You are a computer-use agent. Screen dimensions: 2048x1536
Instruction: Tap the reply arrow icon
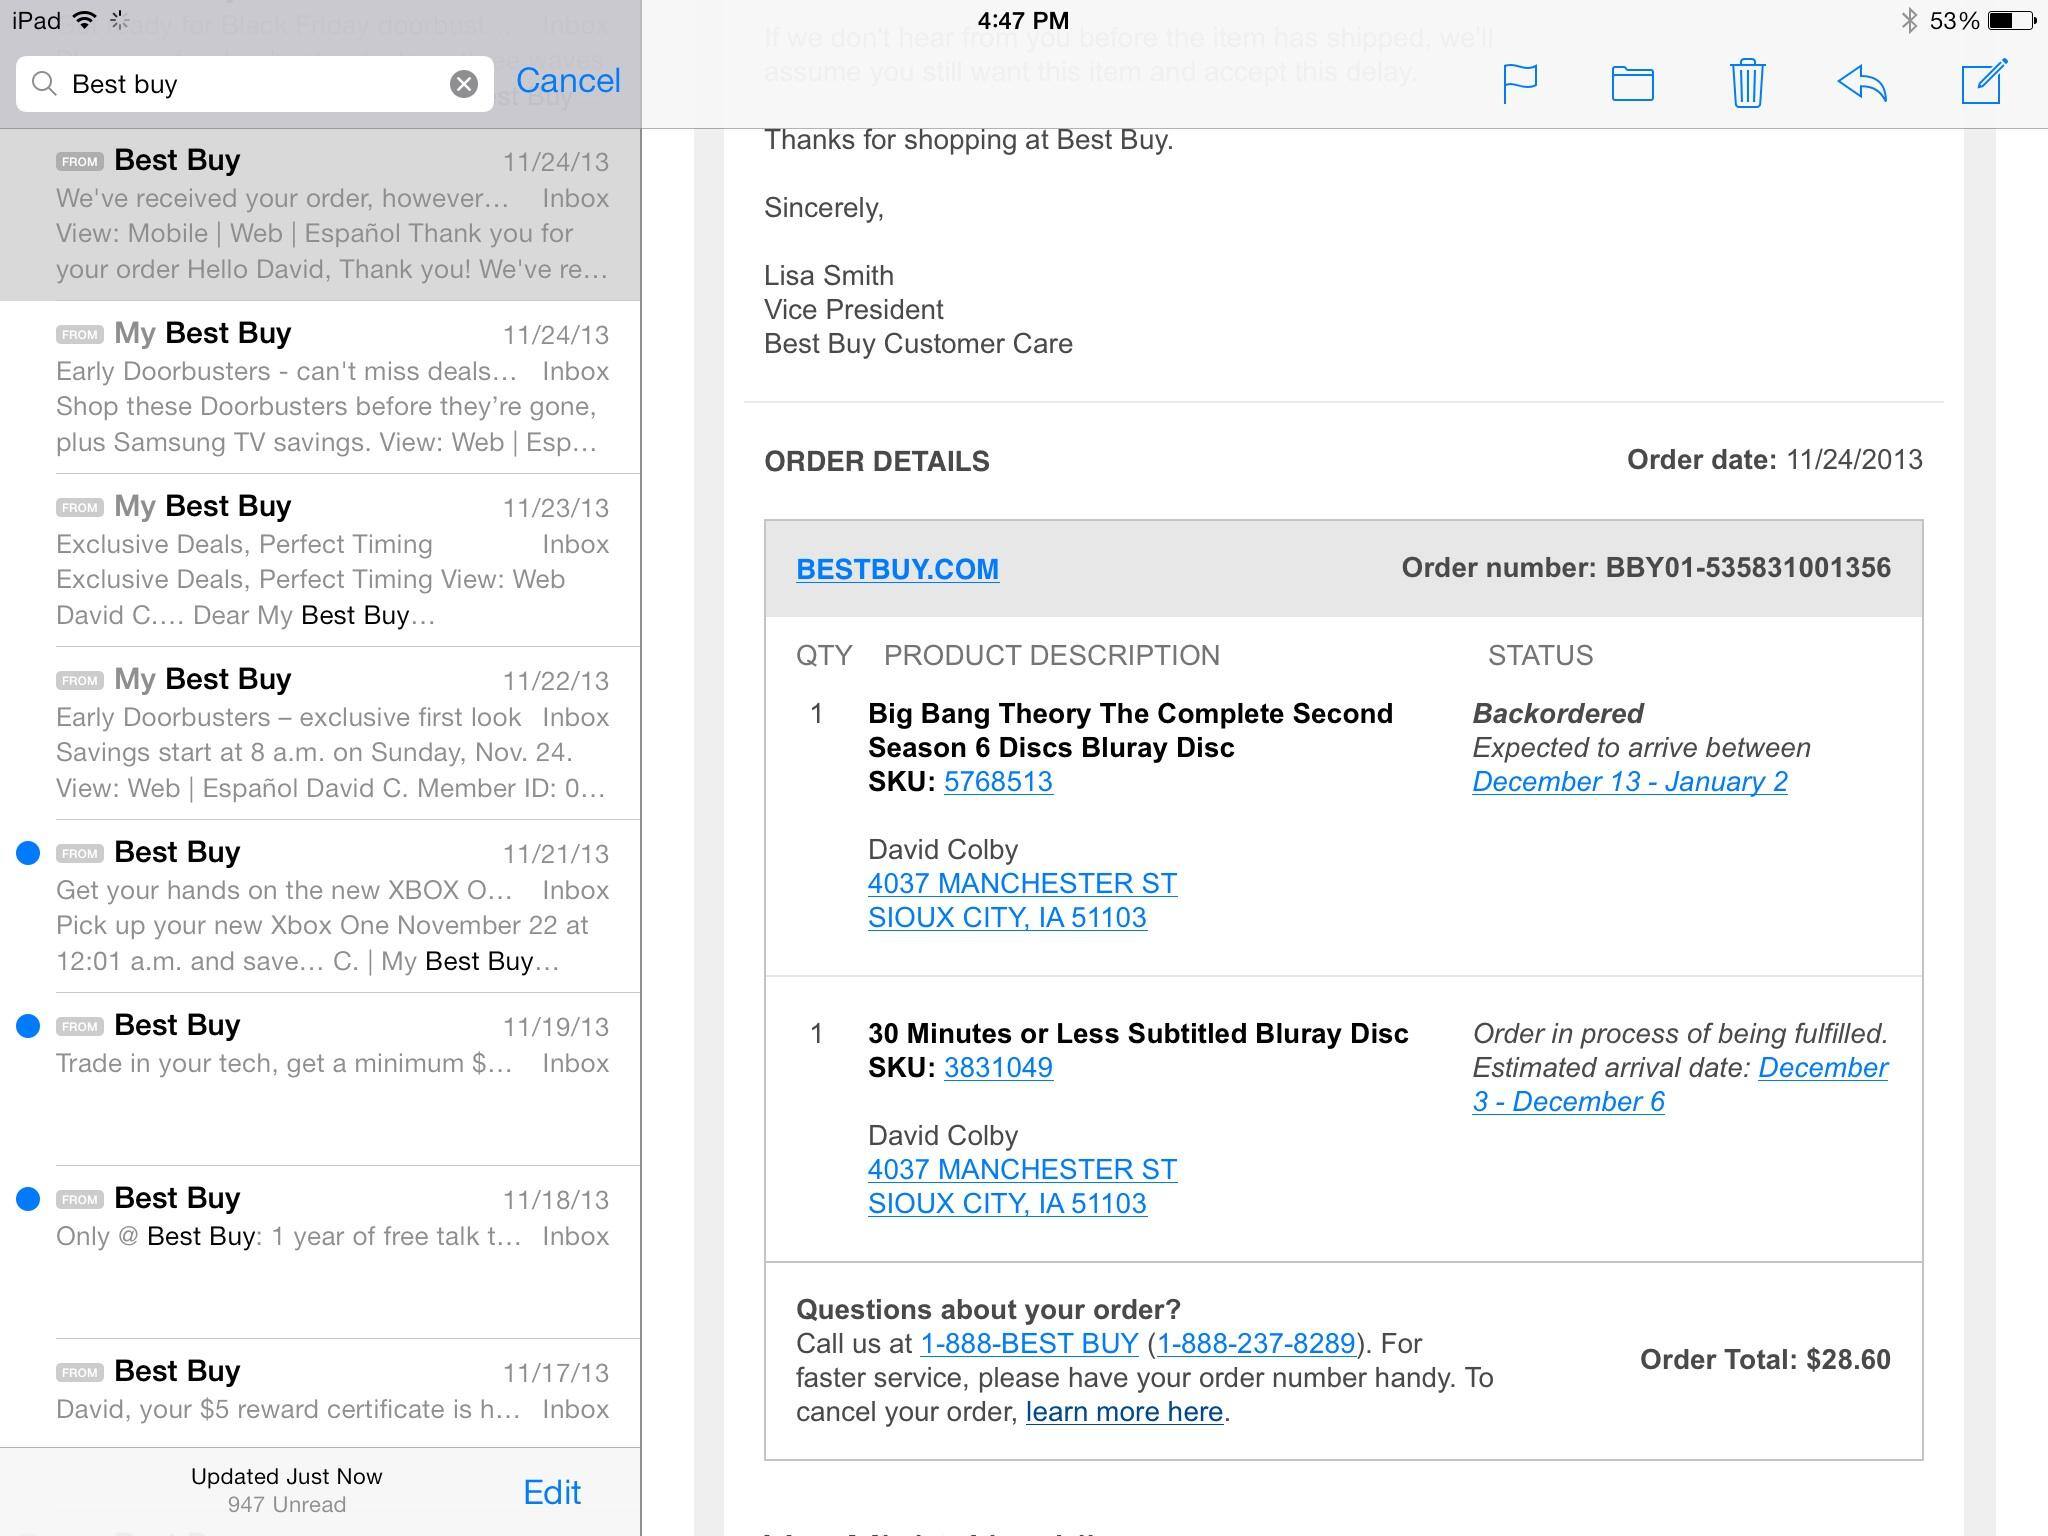(1861, 83)
